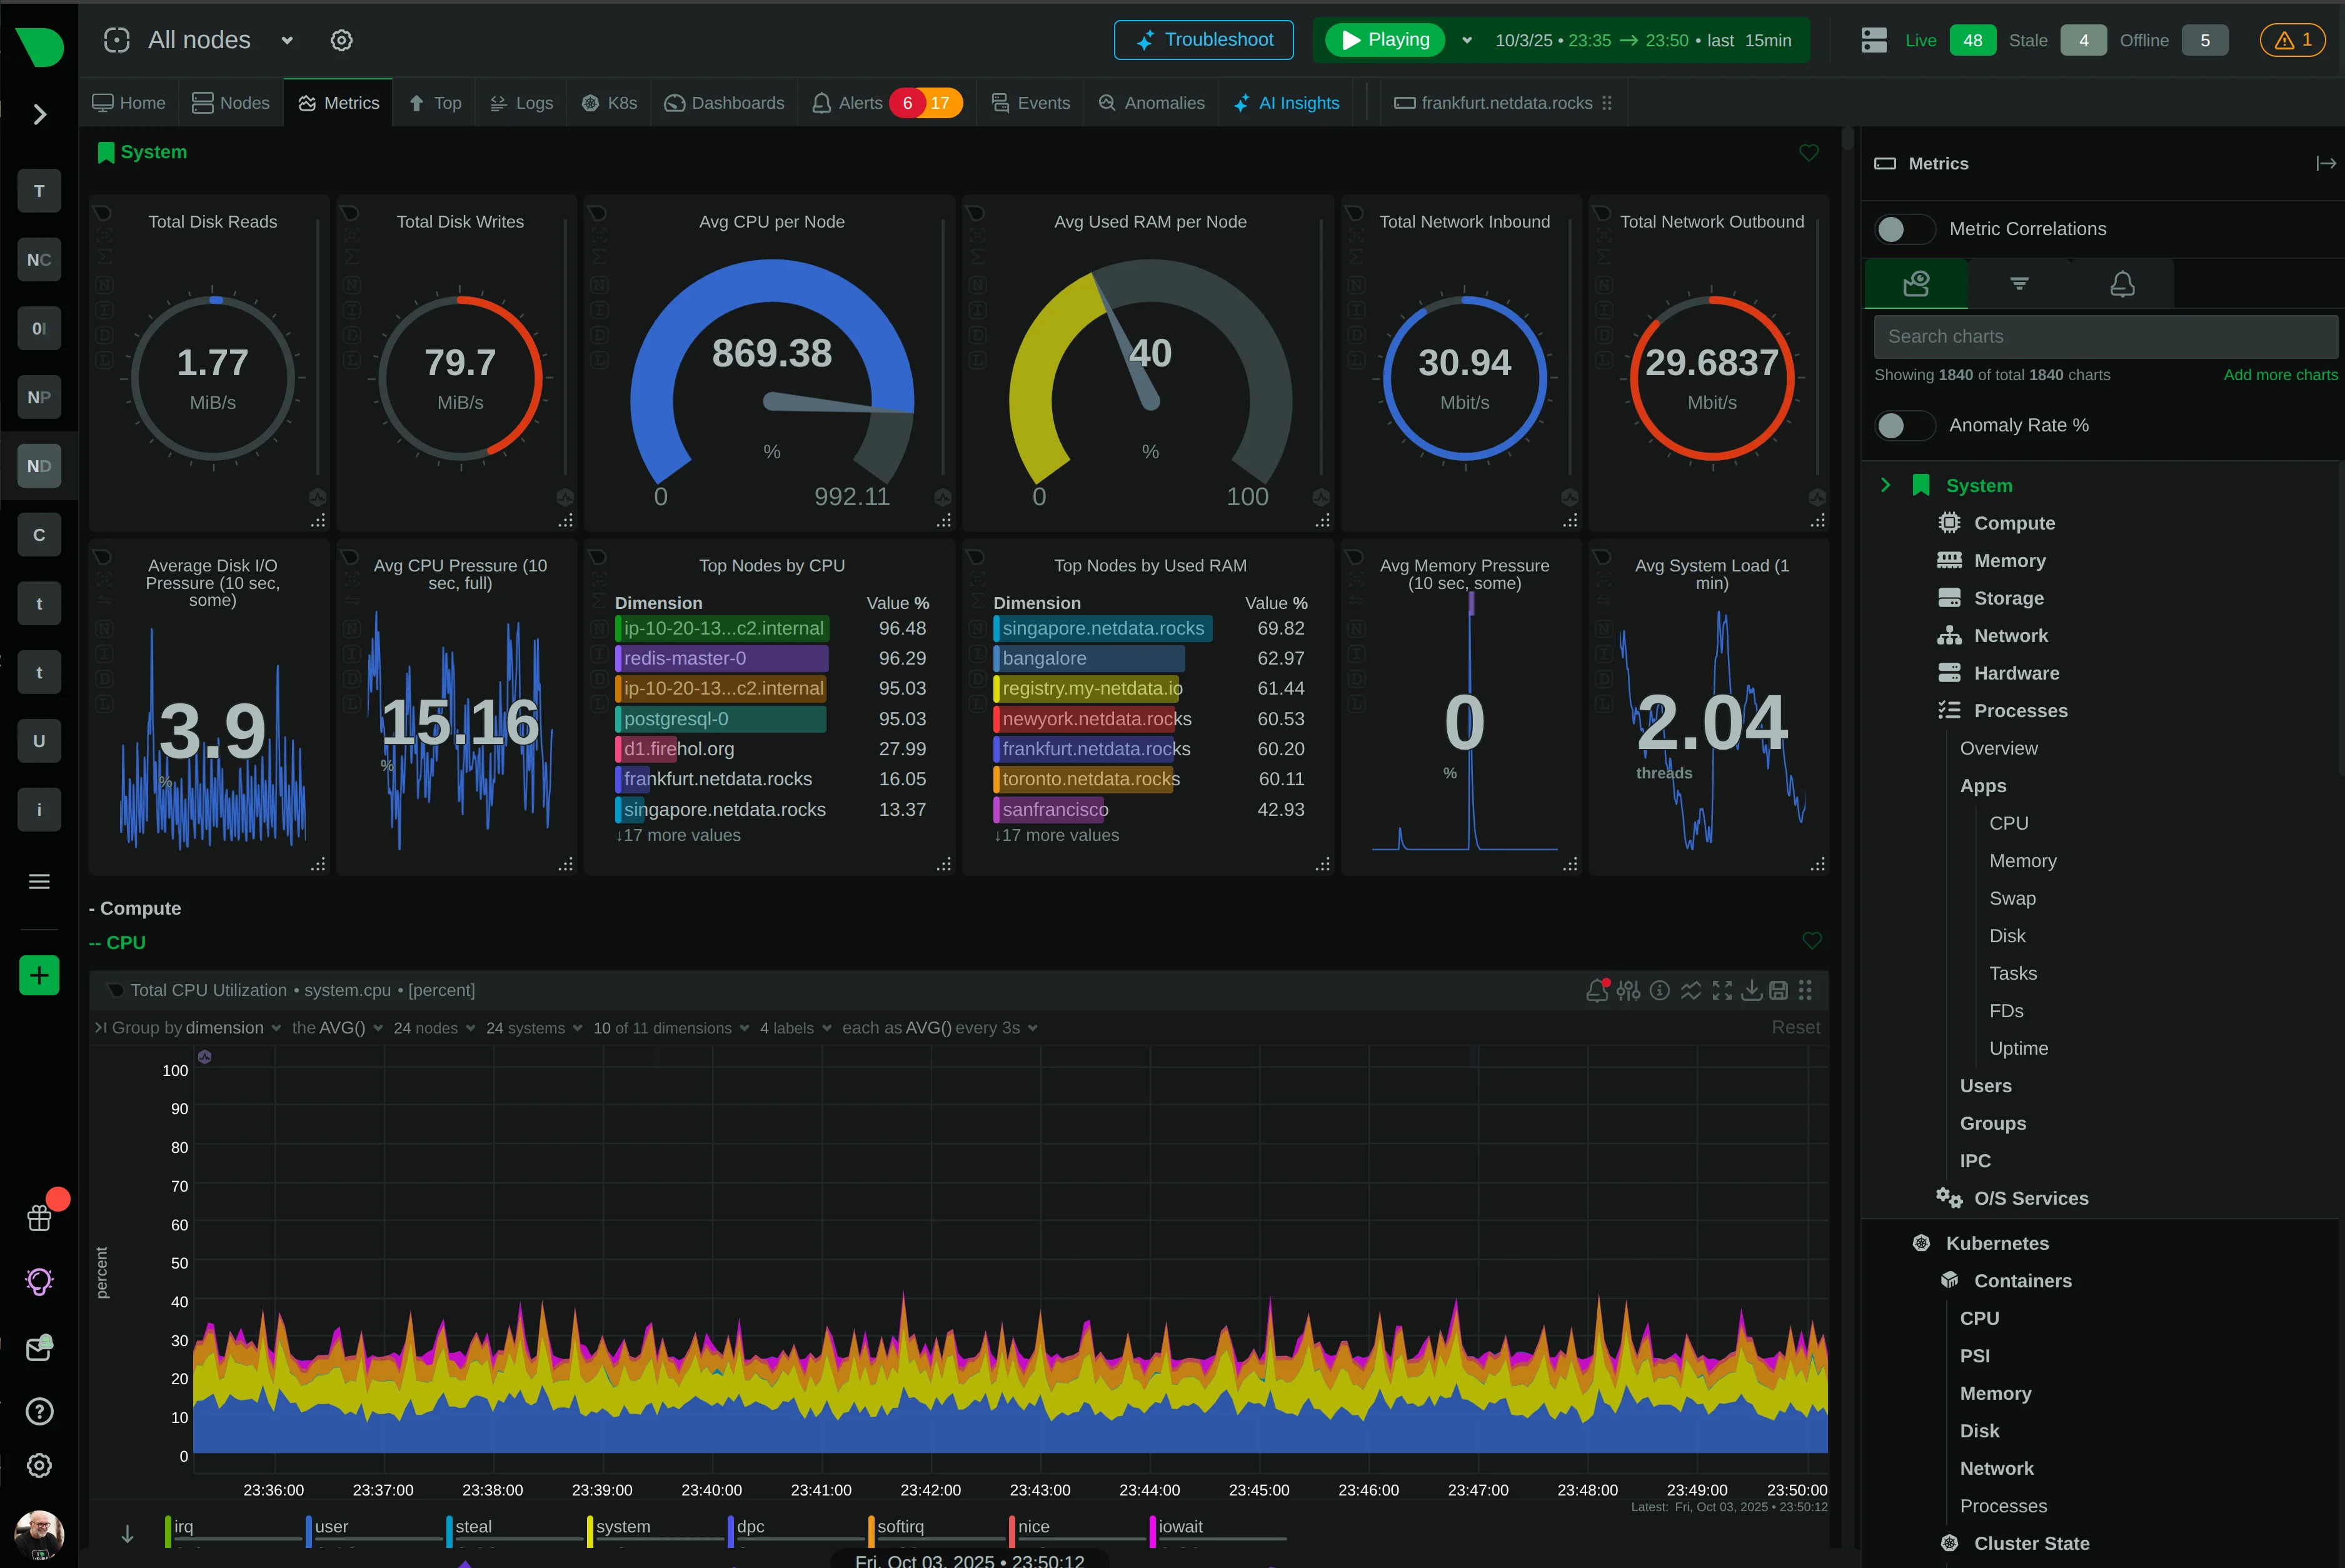
Task: Expand Total CPU Utilization to fullscreen
Action: [1723, 990]
